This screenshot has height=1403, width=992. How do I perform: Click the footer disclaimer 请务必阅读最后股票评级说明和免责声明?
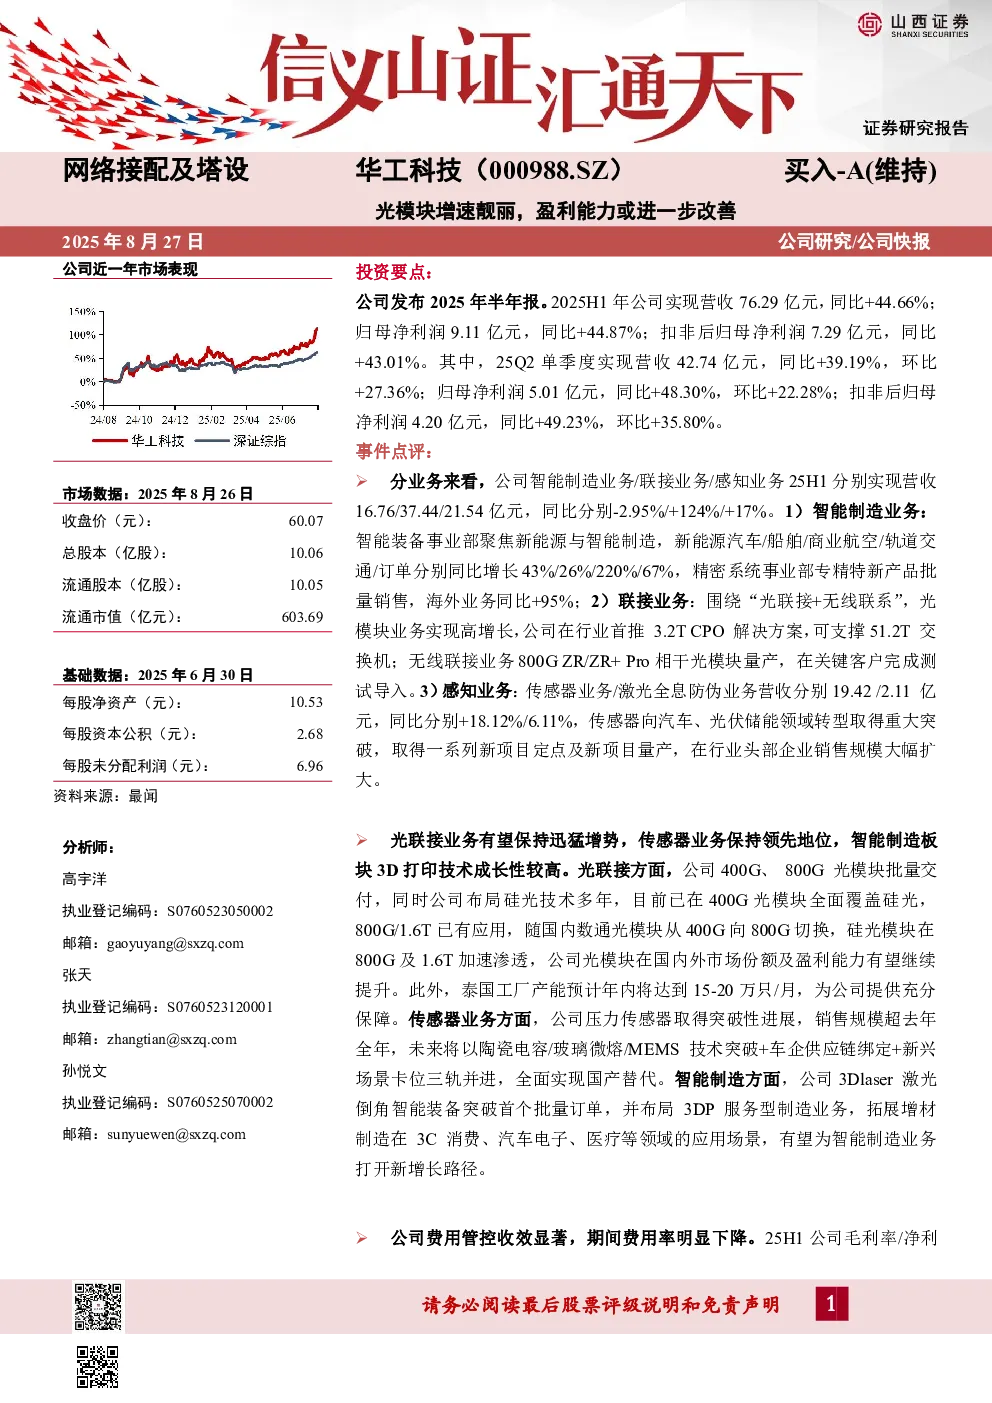tap(601, 1305)
